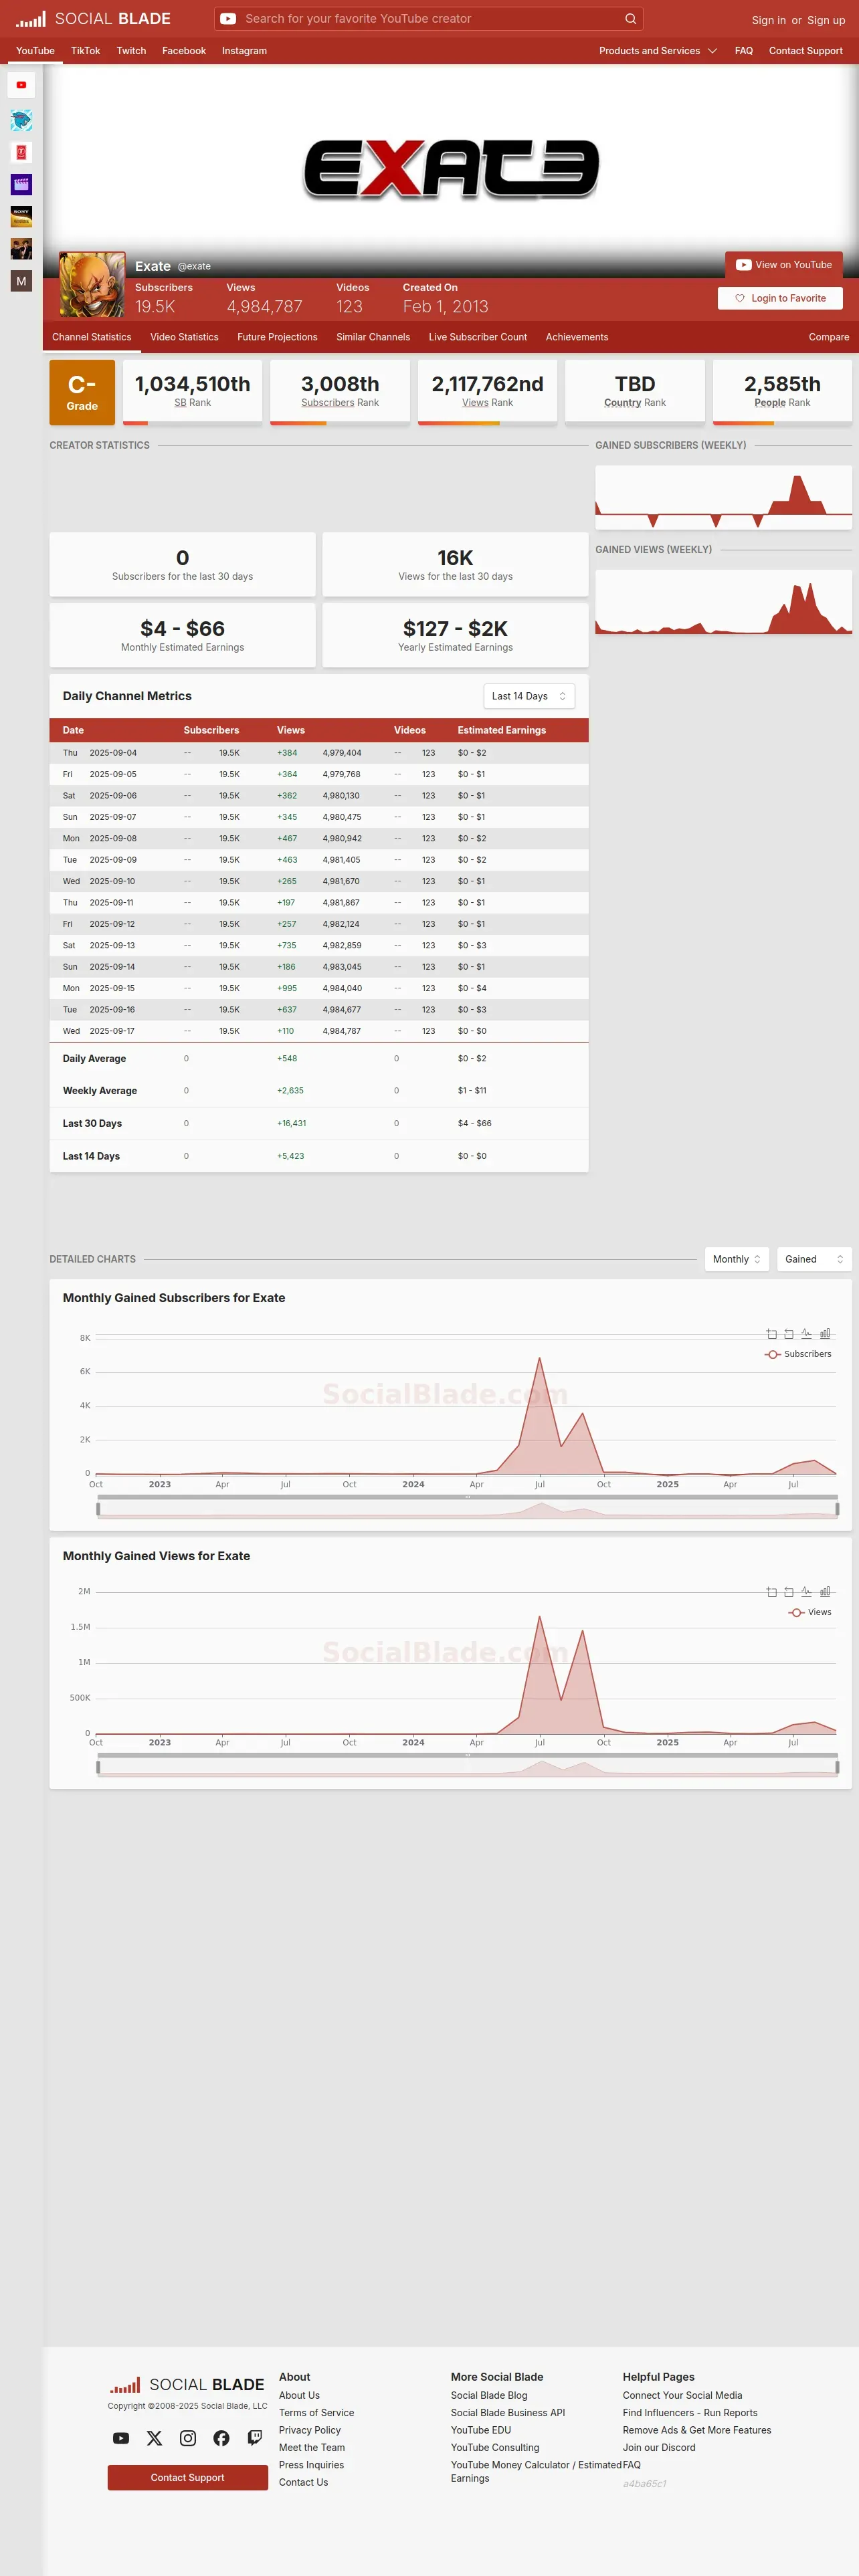Click red Contact Support footer button
The image size is (859, 2576).
pos(188,2477)
